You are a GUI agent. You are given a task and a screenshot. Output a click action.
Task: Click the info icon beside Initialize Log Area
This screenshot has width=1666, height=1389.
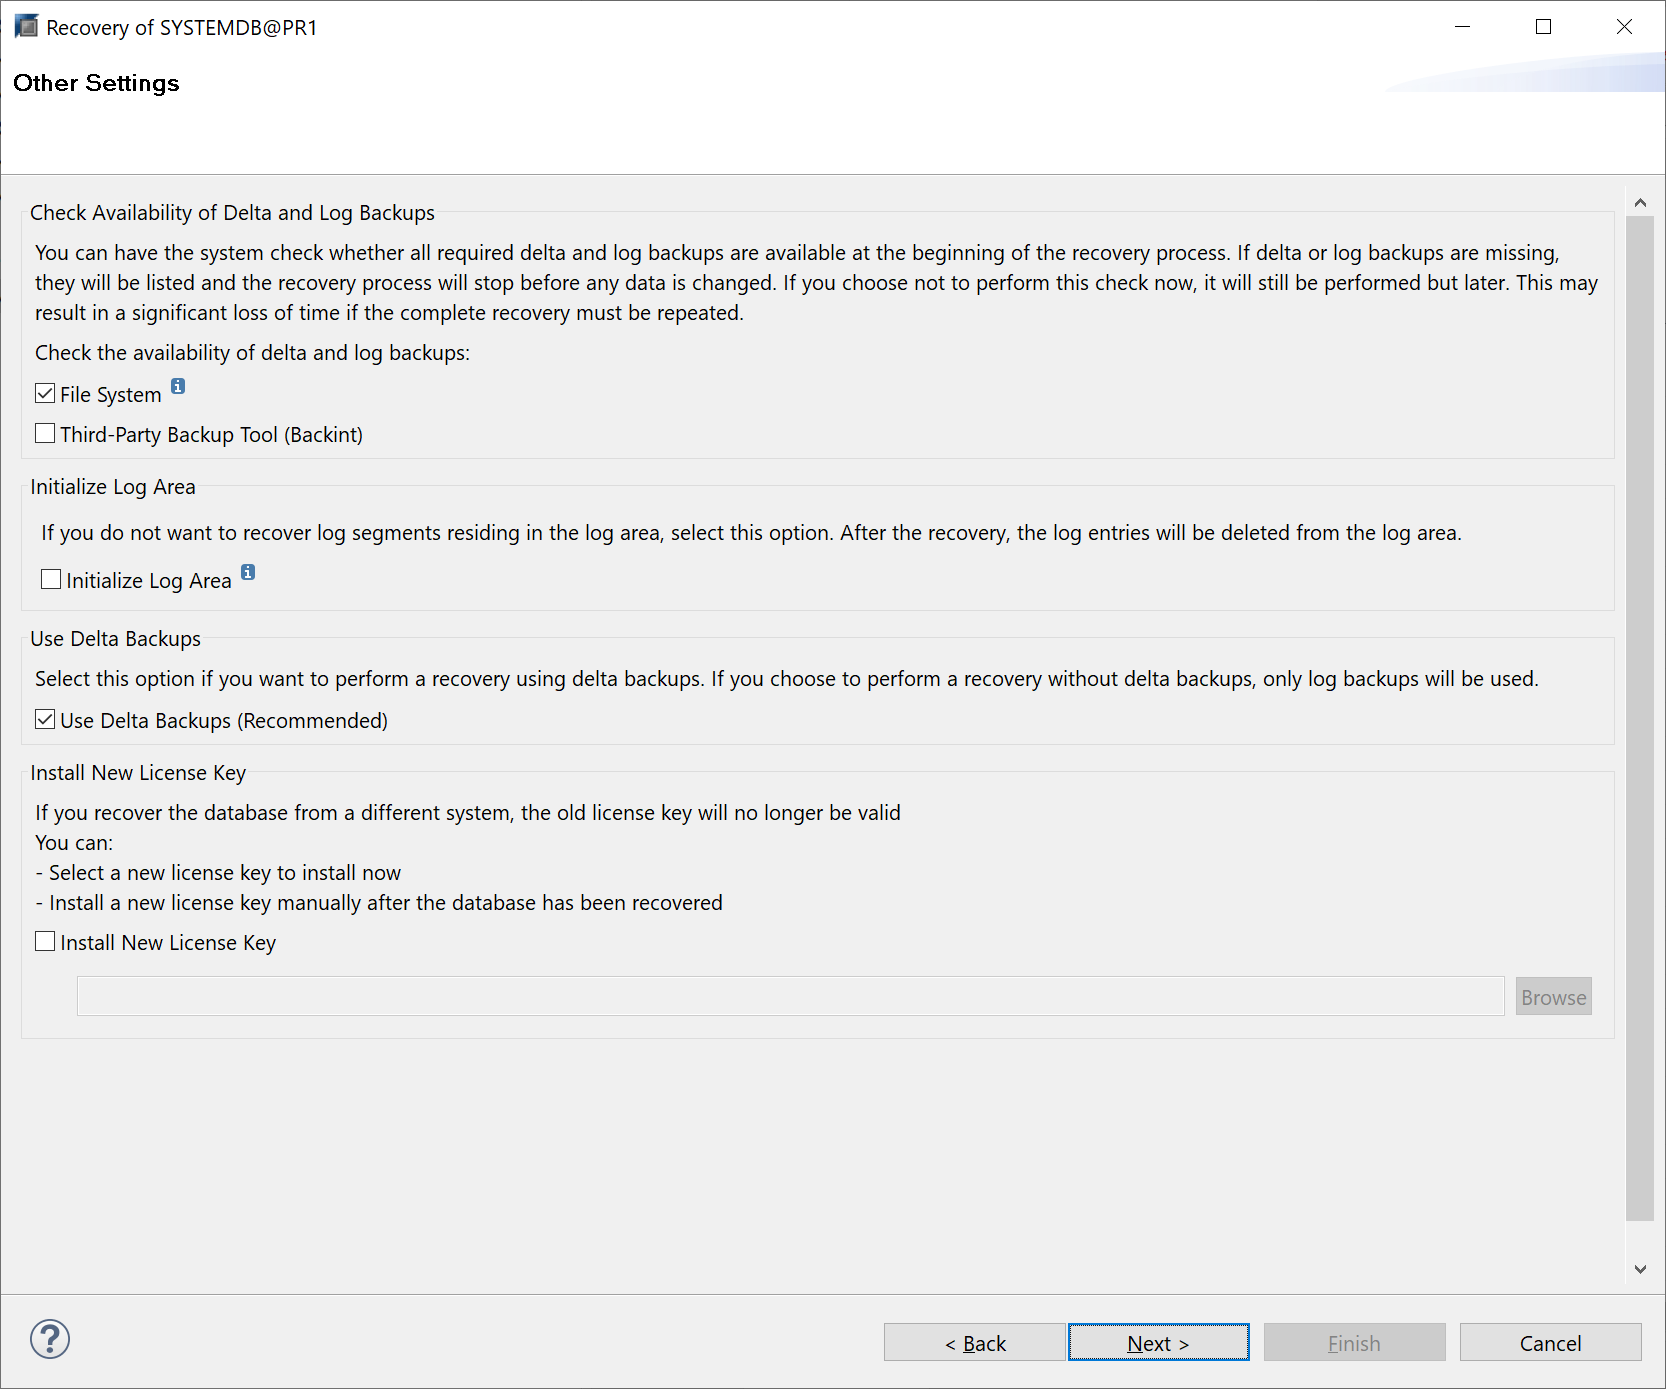pyautogui.click(x=248, y=572)
